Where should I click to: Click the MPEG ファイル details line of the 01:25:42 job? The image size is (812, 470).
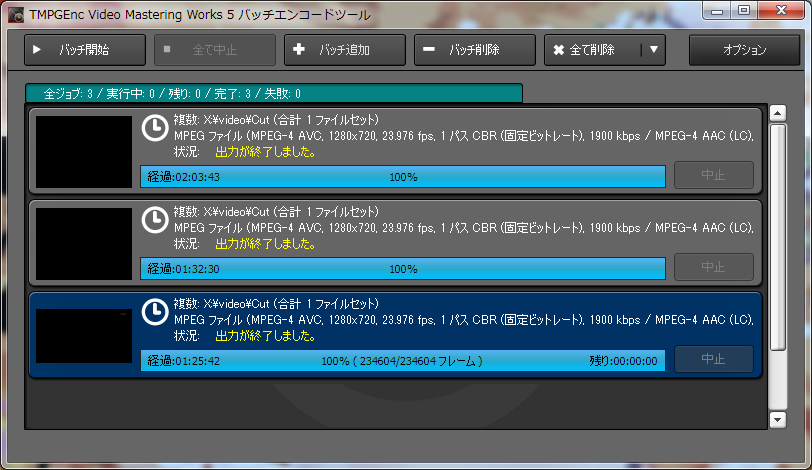pos(463,320)
